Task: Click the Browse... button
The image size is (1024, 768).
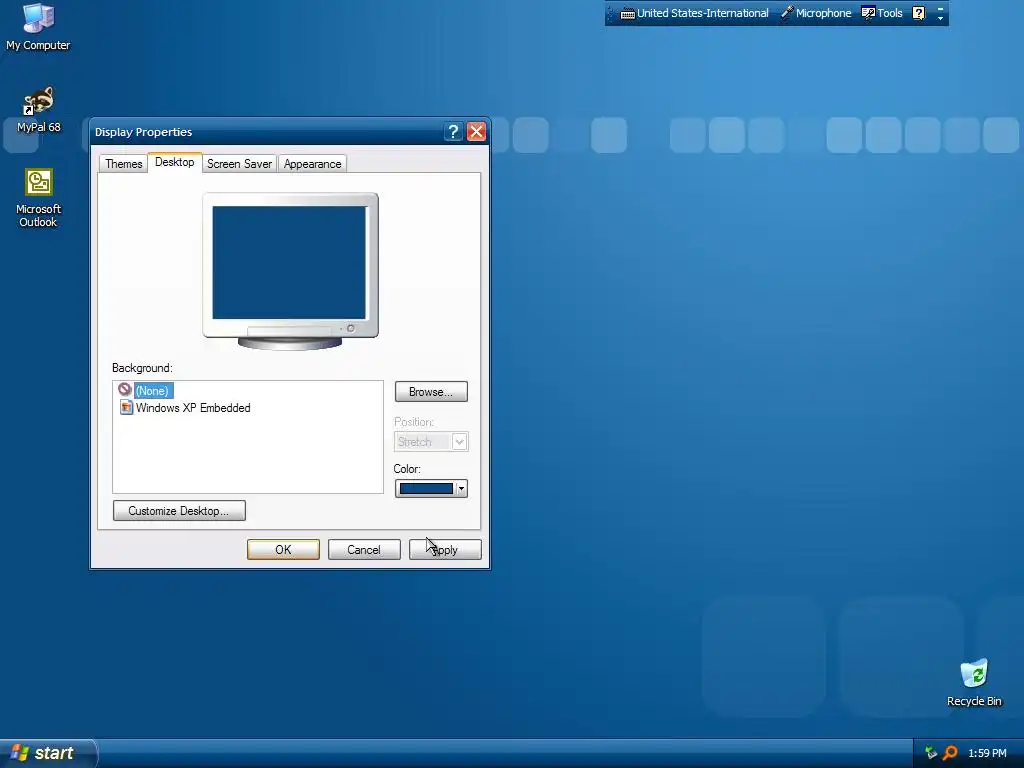Action: click(431, 392)
